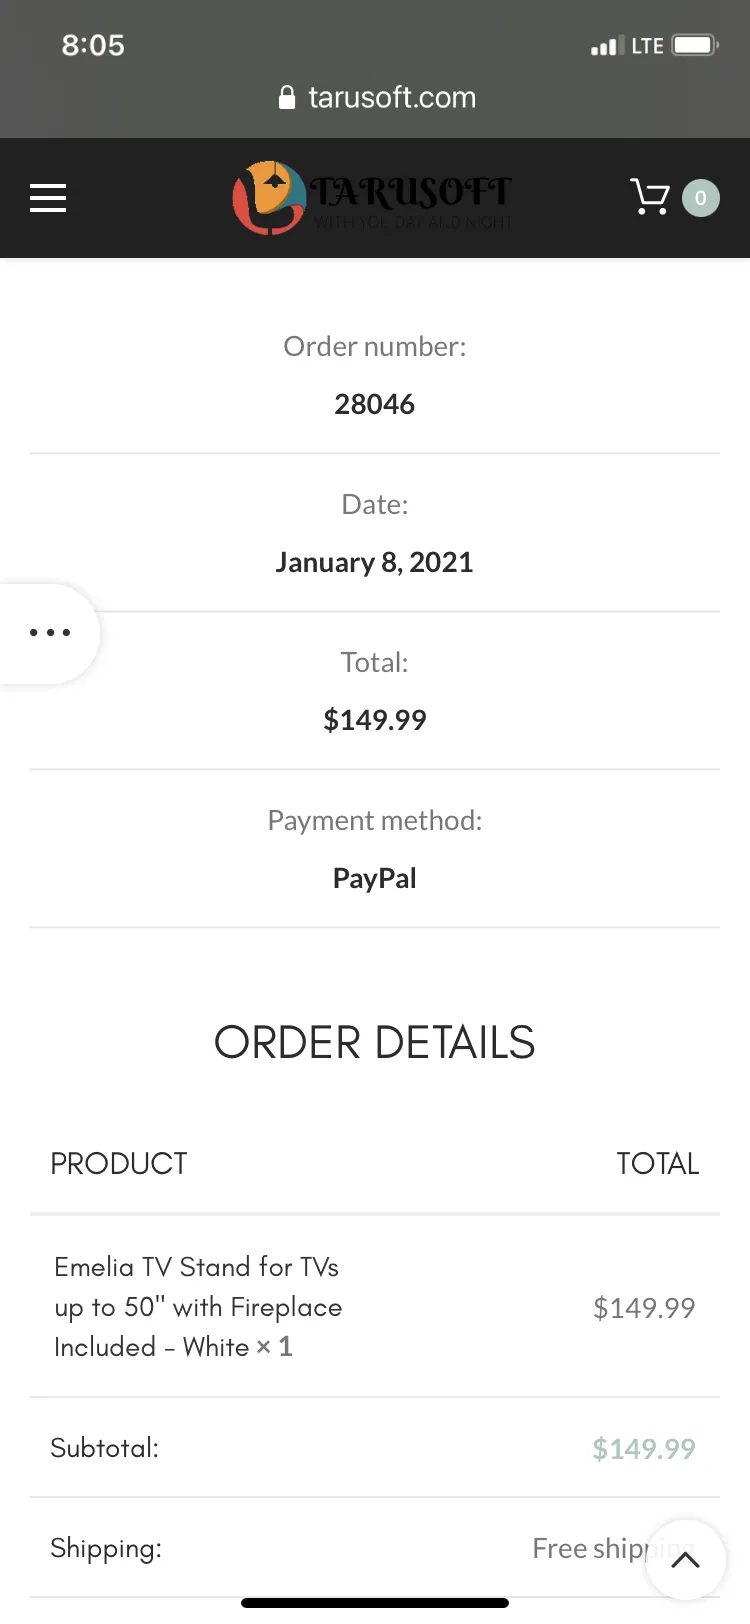Tap the back-to-top arrow button
The height and width of the screenshot is (1624, 750).
point(686,1560)
